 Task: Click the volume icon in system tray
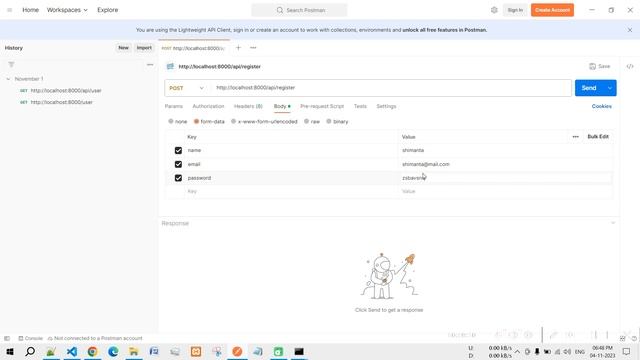click(x=567, y=351)
